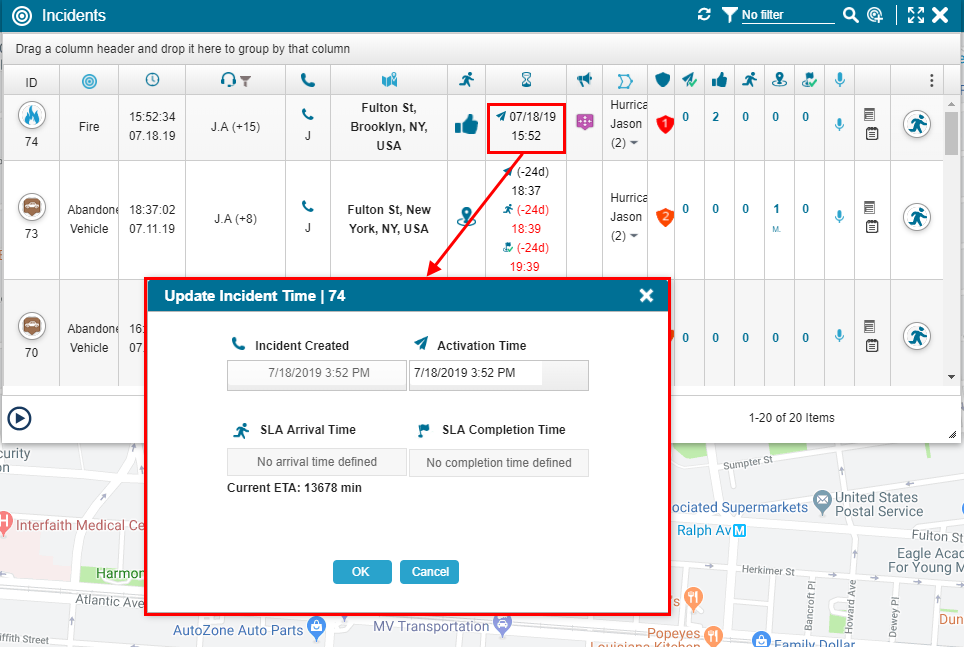Close the Update Incident Time dialog
The height and width of the screenshot is (647, 964).
click(x=646, y=295)
